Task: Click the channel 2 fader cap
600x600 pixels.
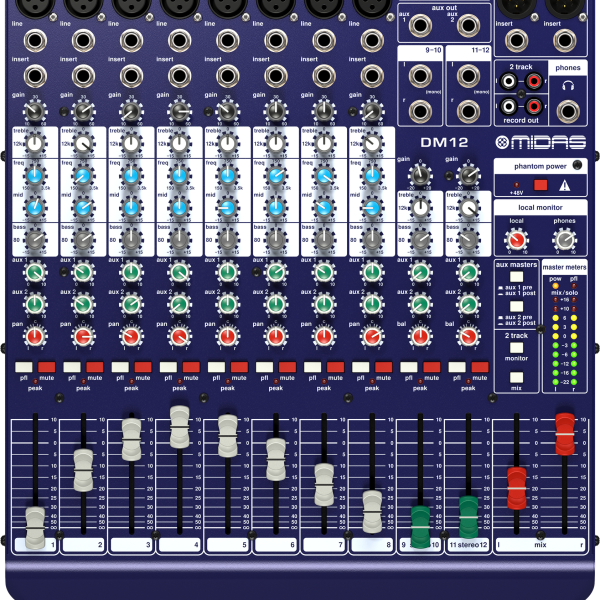Action: pyautogui.click(x=83, y=470)
